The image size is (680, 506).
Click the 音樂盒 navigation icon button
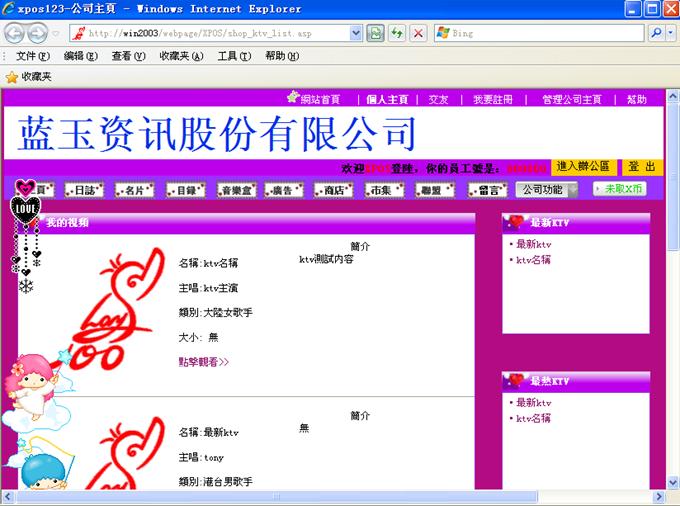[237, 190]
